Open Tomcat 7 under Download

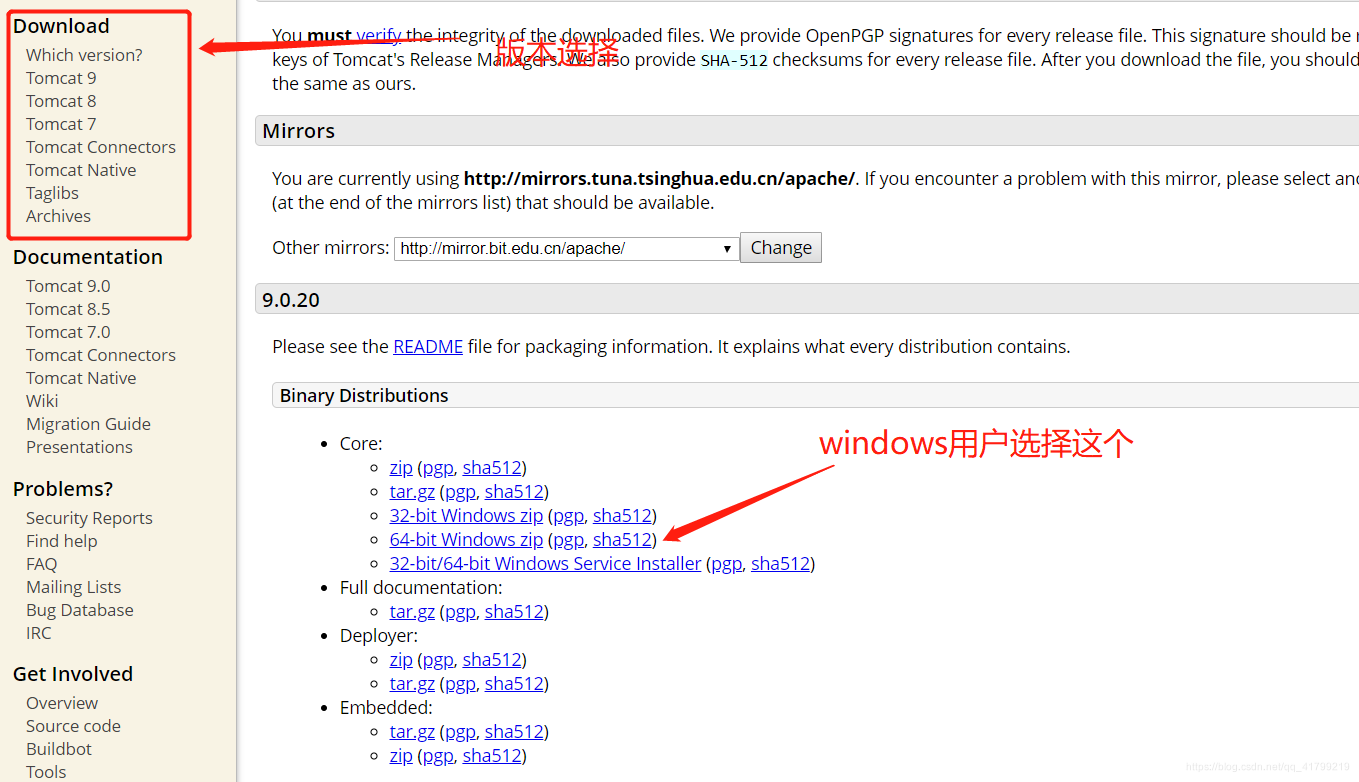pyautogui.click(x=61, y=124)
